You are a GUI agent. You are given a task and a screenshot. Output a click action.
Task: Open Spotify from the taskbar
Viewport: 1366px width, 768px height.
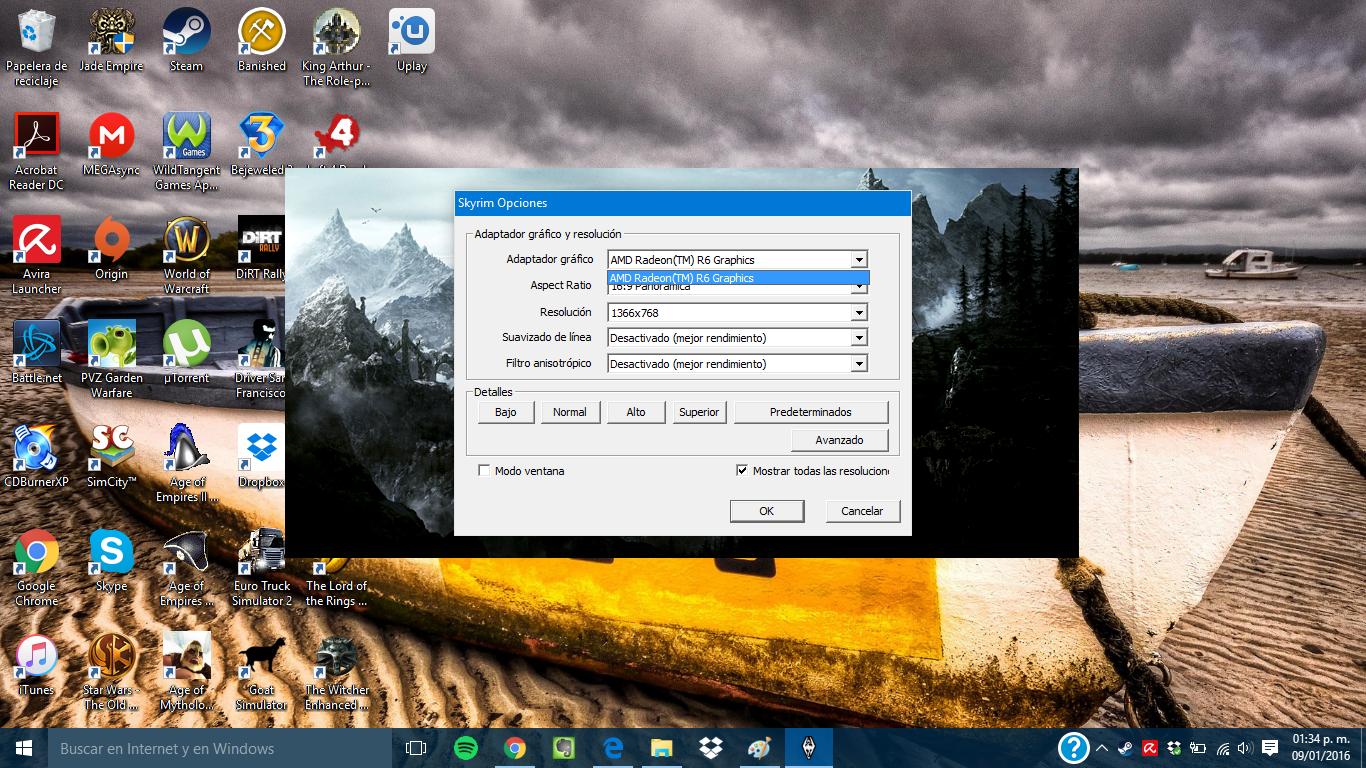[465, 748]
